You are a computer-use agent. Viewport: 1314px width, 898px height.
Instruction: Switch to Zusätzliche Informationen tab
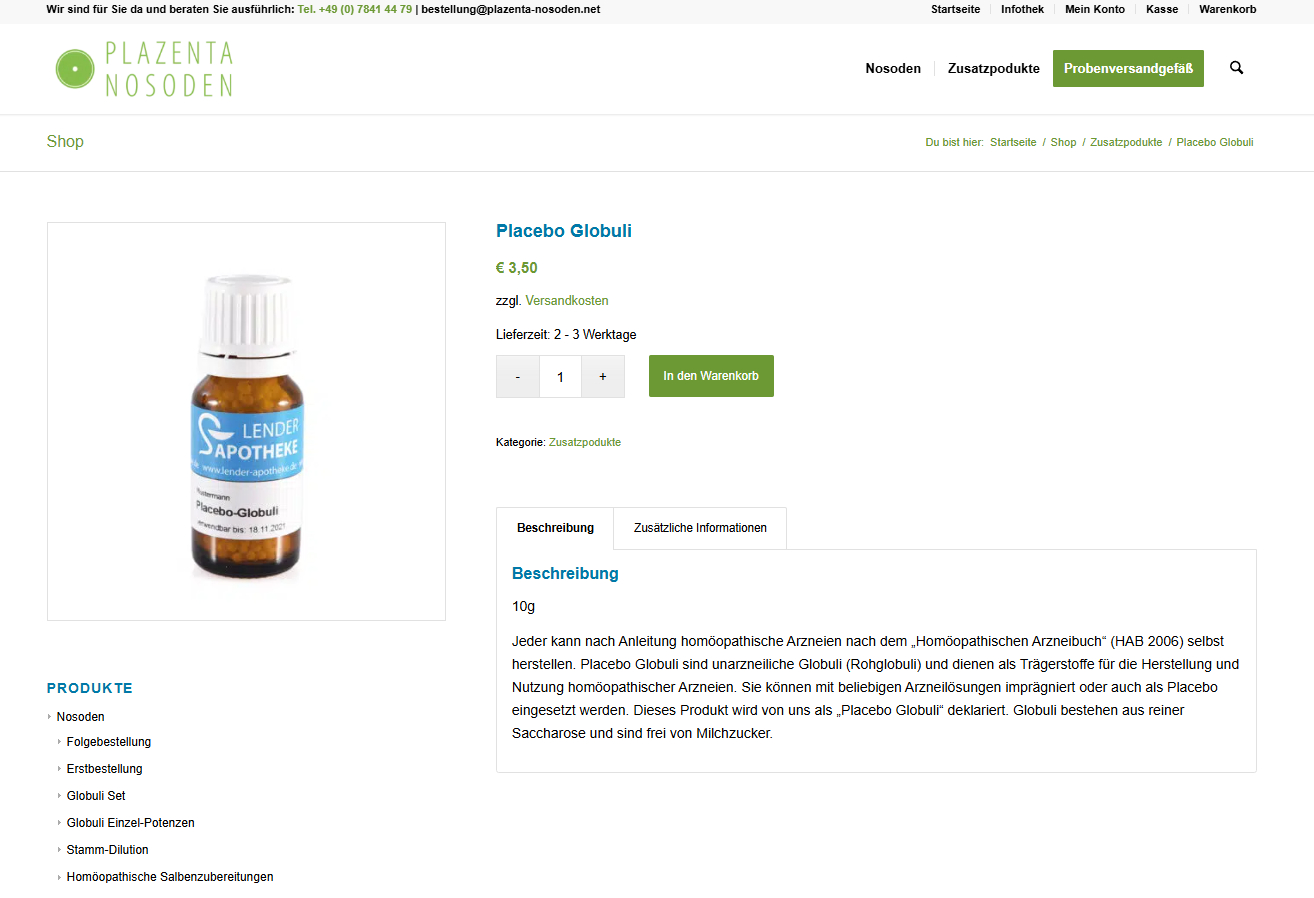pos(700,528)
